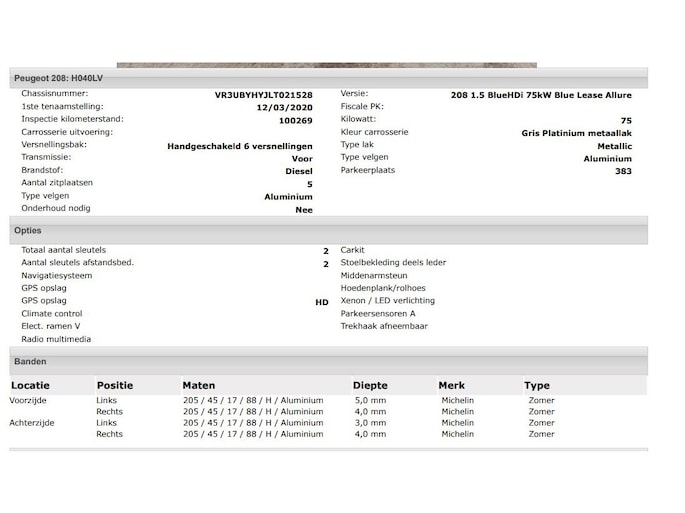Select the 3,0 mm tread depth entry

click(369, 423)
